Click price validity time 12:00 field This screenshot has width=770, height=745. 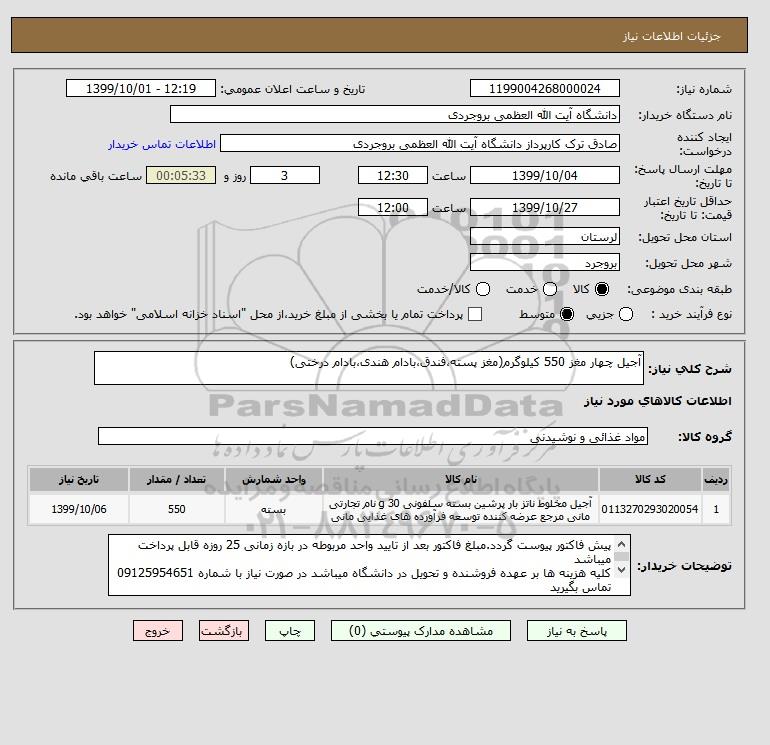pyautogui.click(x=393, y=207)
